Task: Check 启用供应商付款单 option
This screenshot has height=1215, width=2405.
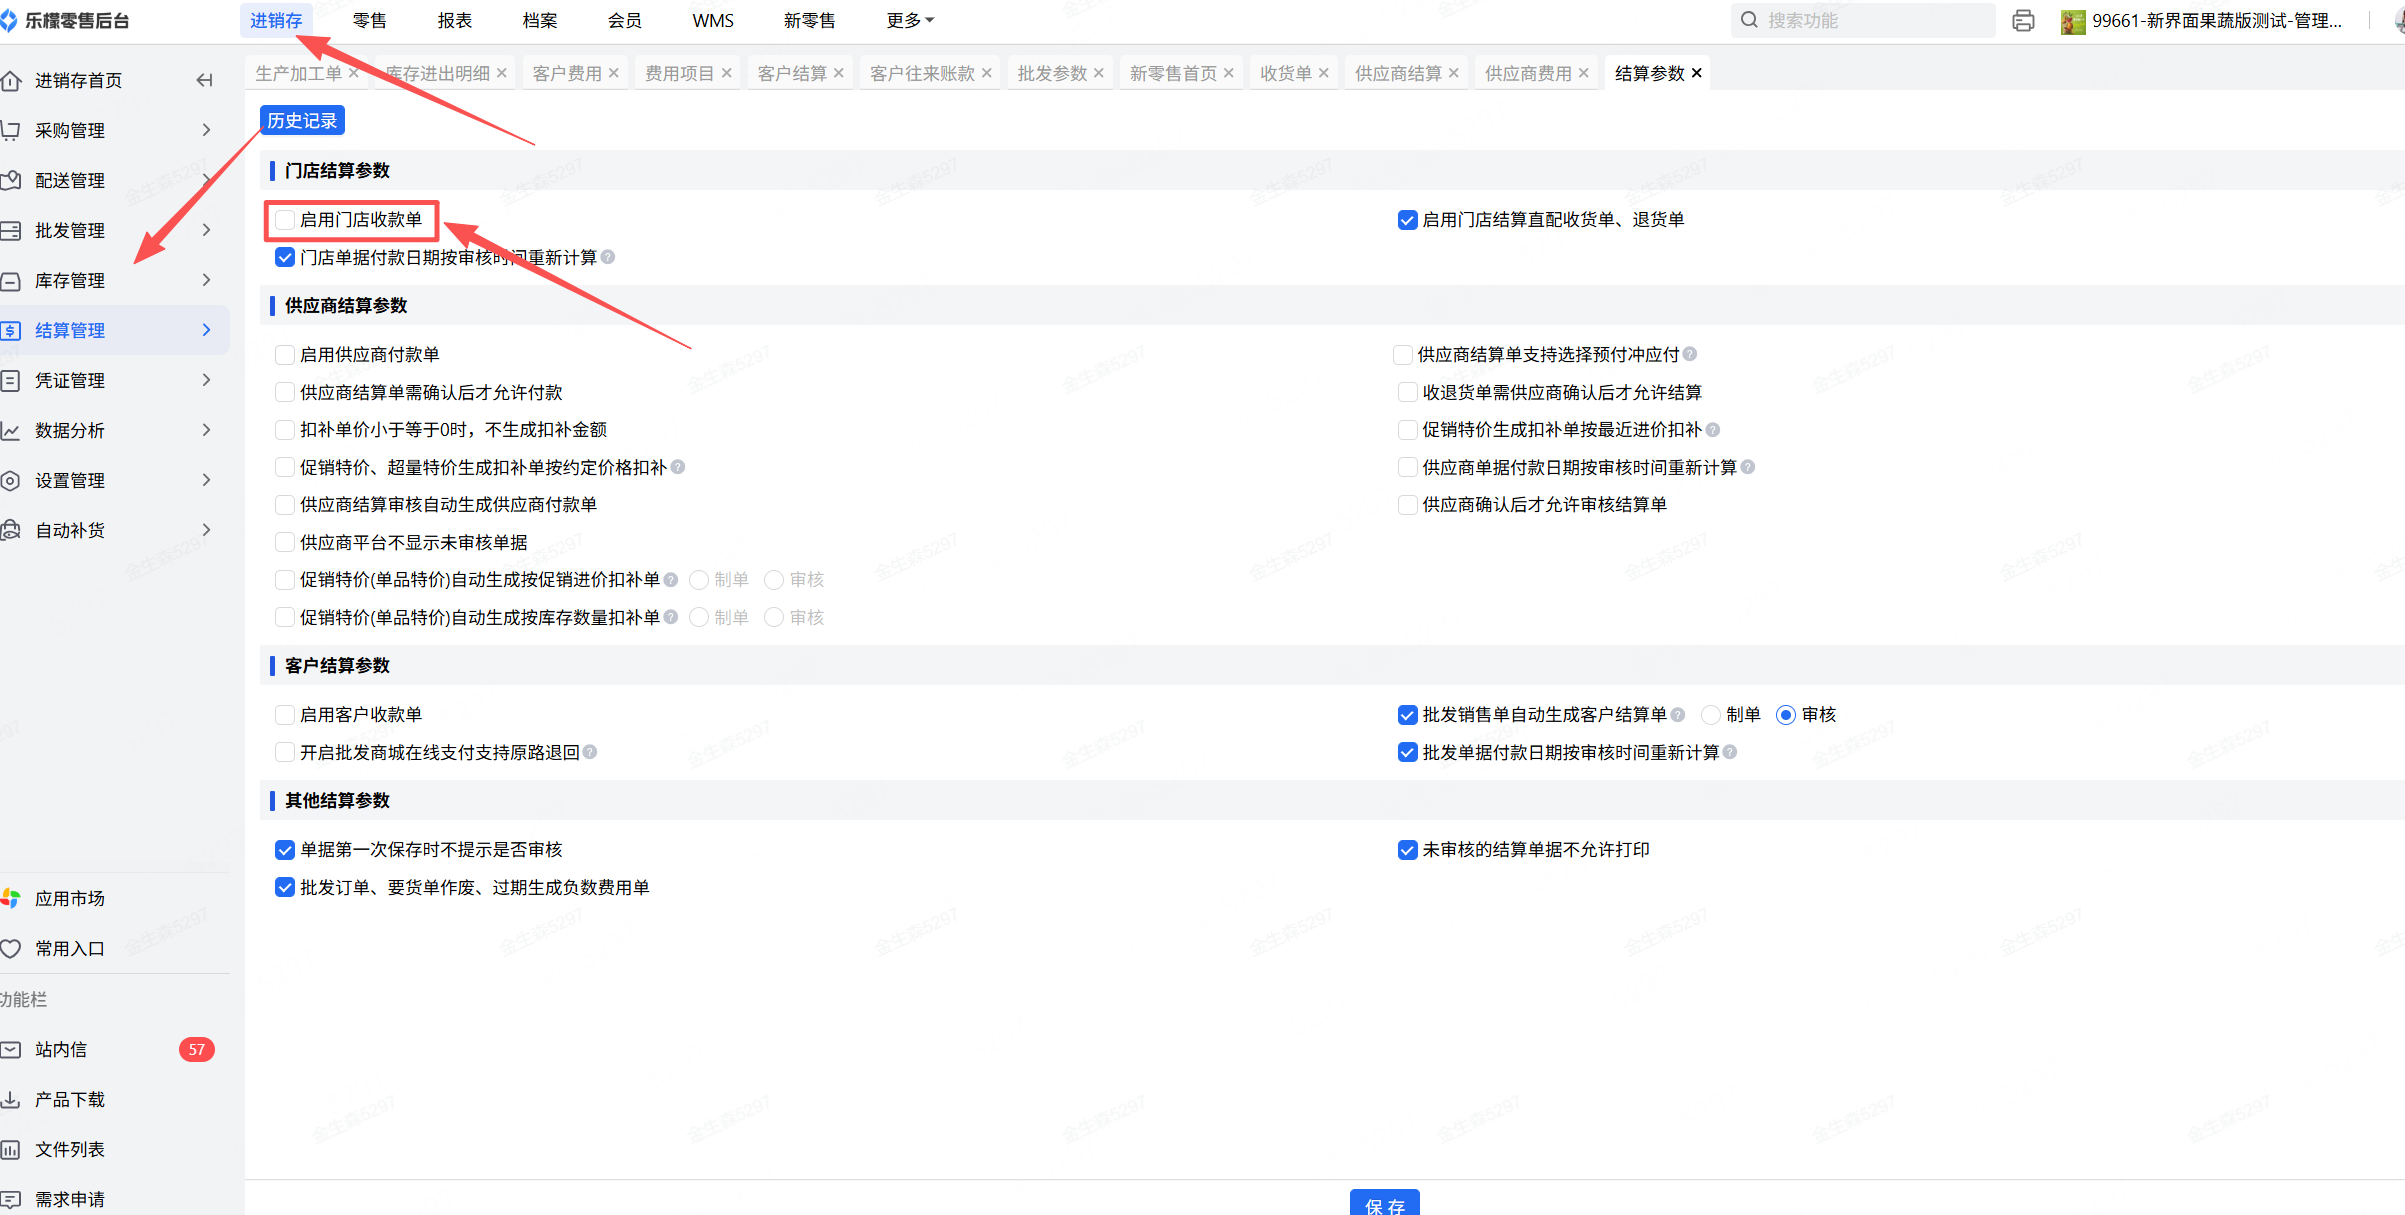Action: pos(285,355)
